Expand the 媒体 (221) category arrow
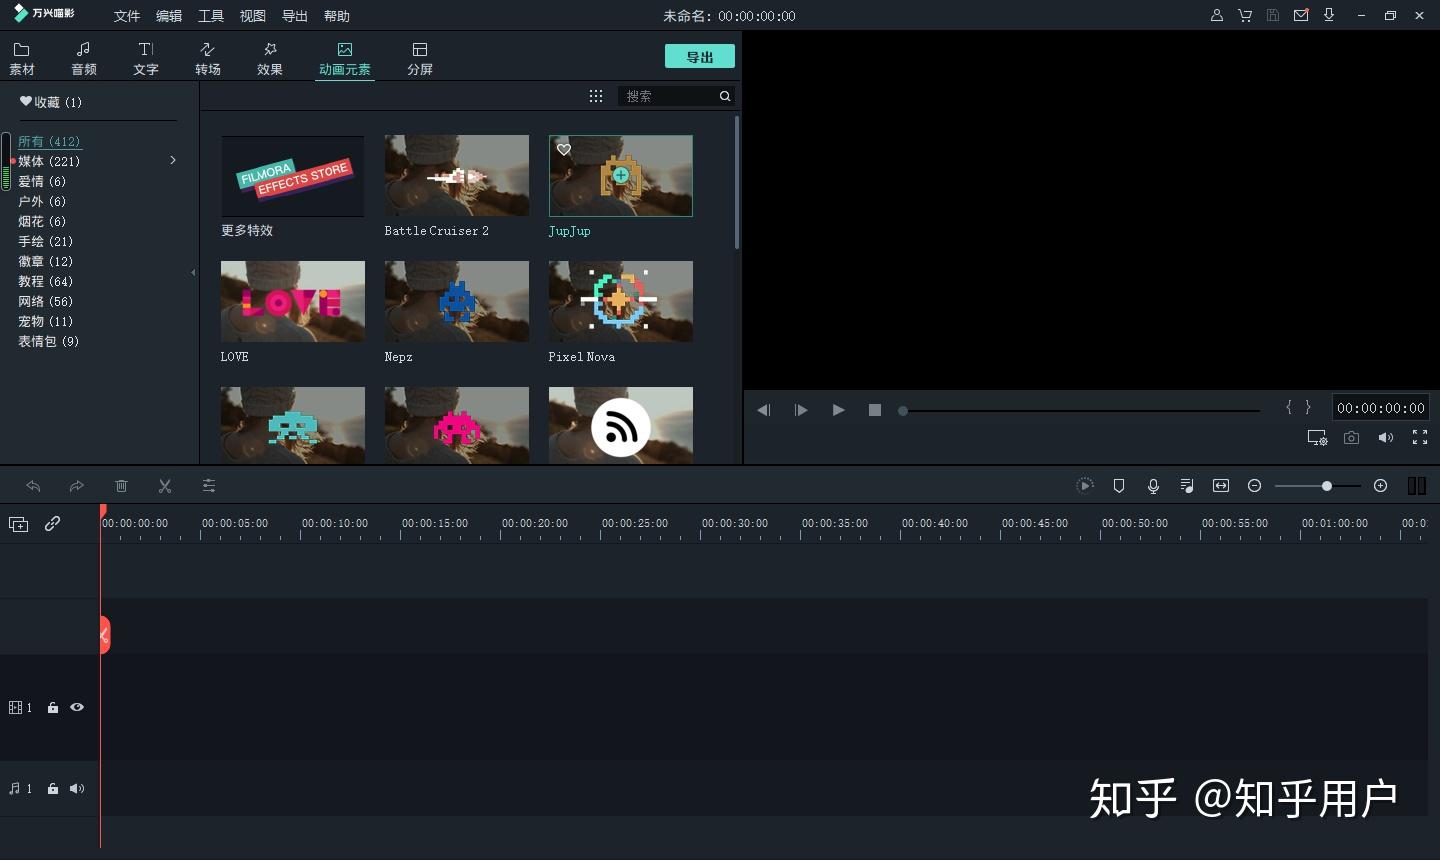The height and width of the screenshot is (860, 1440). [x=173, y=160]
